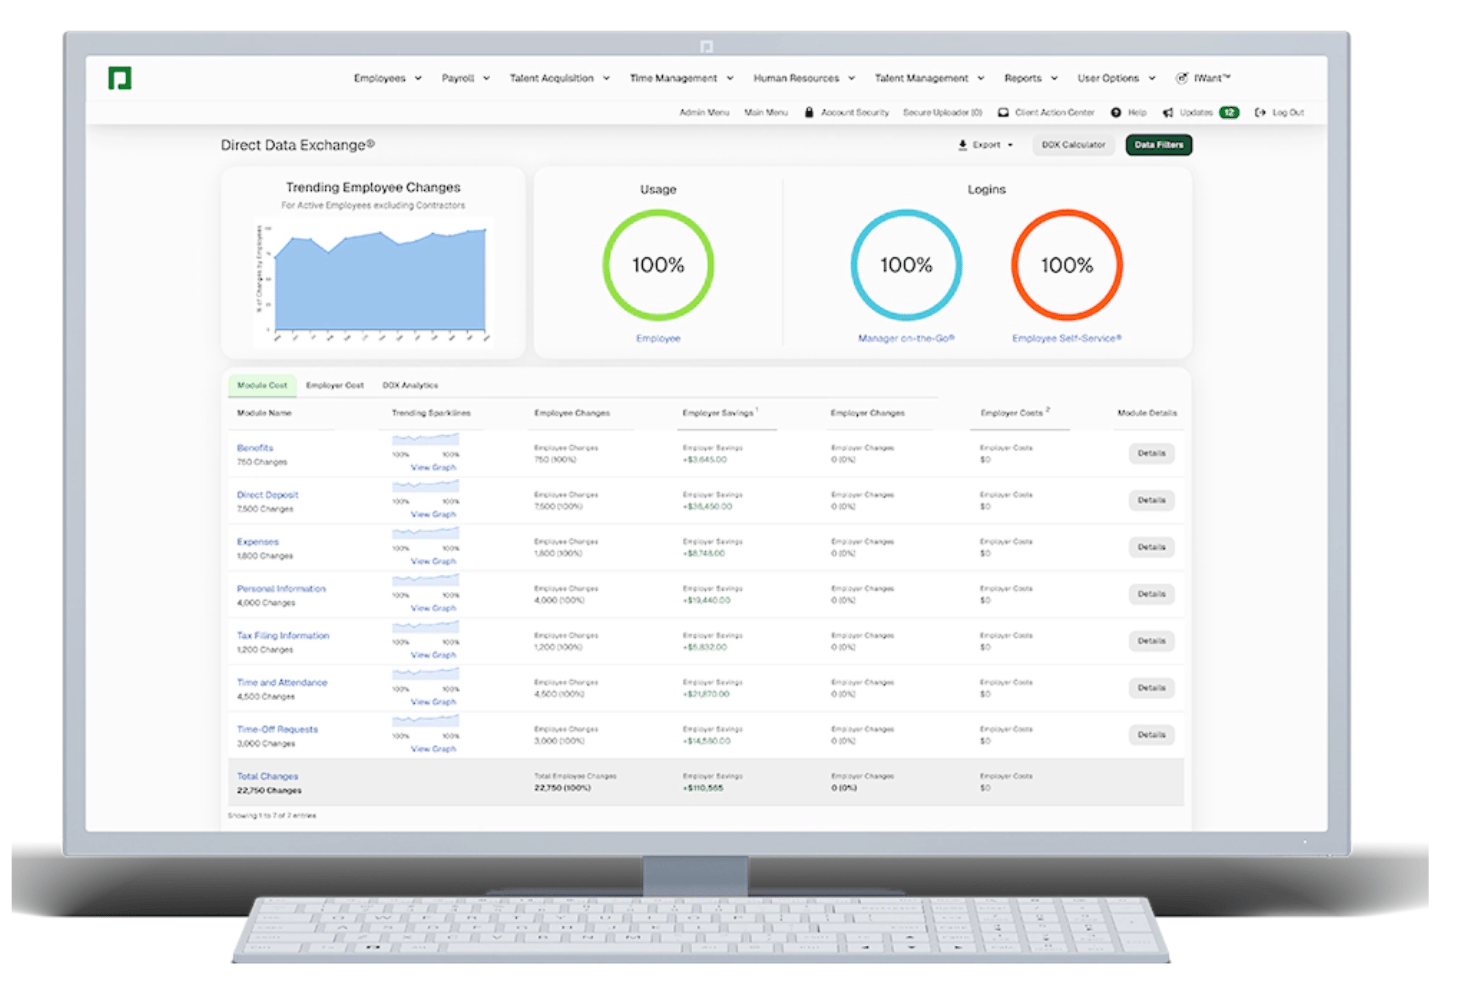Click the DDX Calculator button
The width and height of the screenshot is (1480, 987).
1074,145
